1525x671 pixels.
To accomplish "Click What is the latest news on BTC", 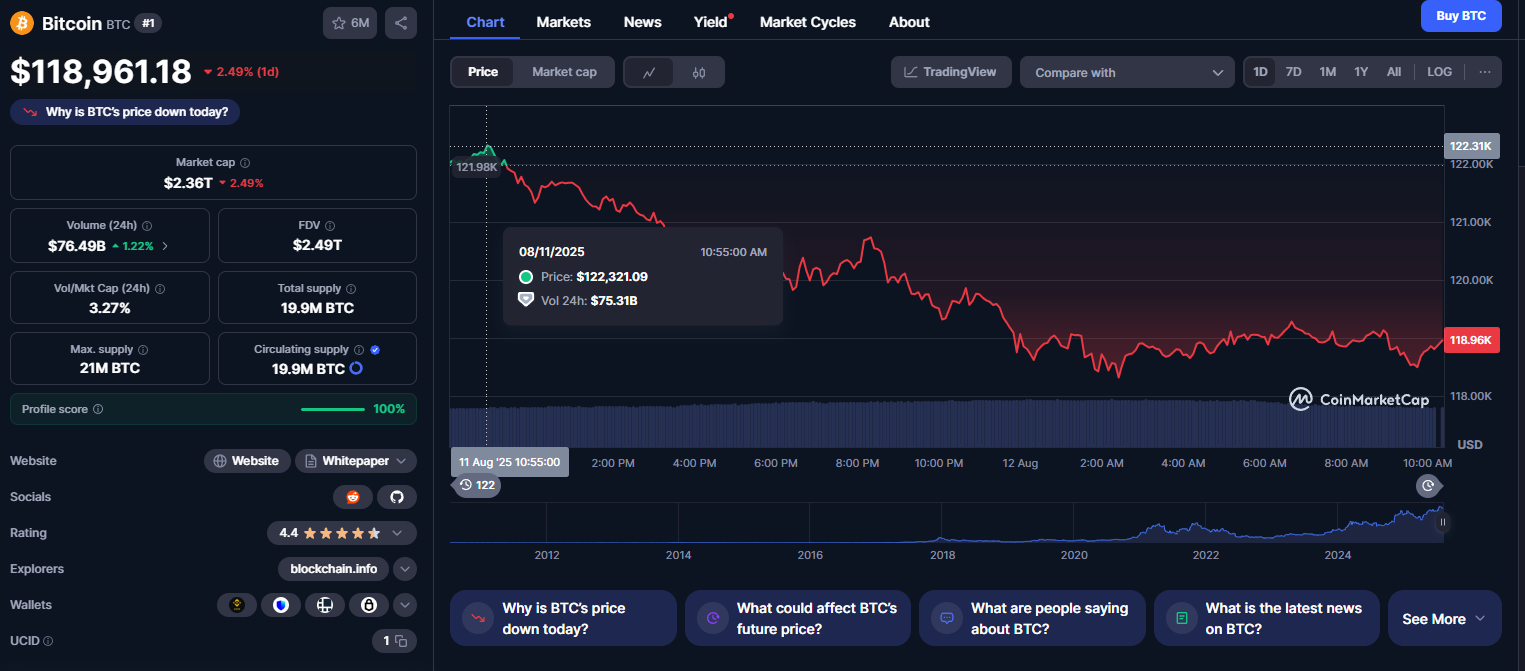I will [1266, 618].
